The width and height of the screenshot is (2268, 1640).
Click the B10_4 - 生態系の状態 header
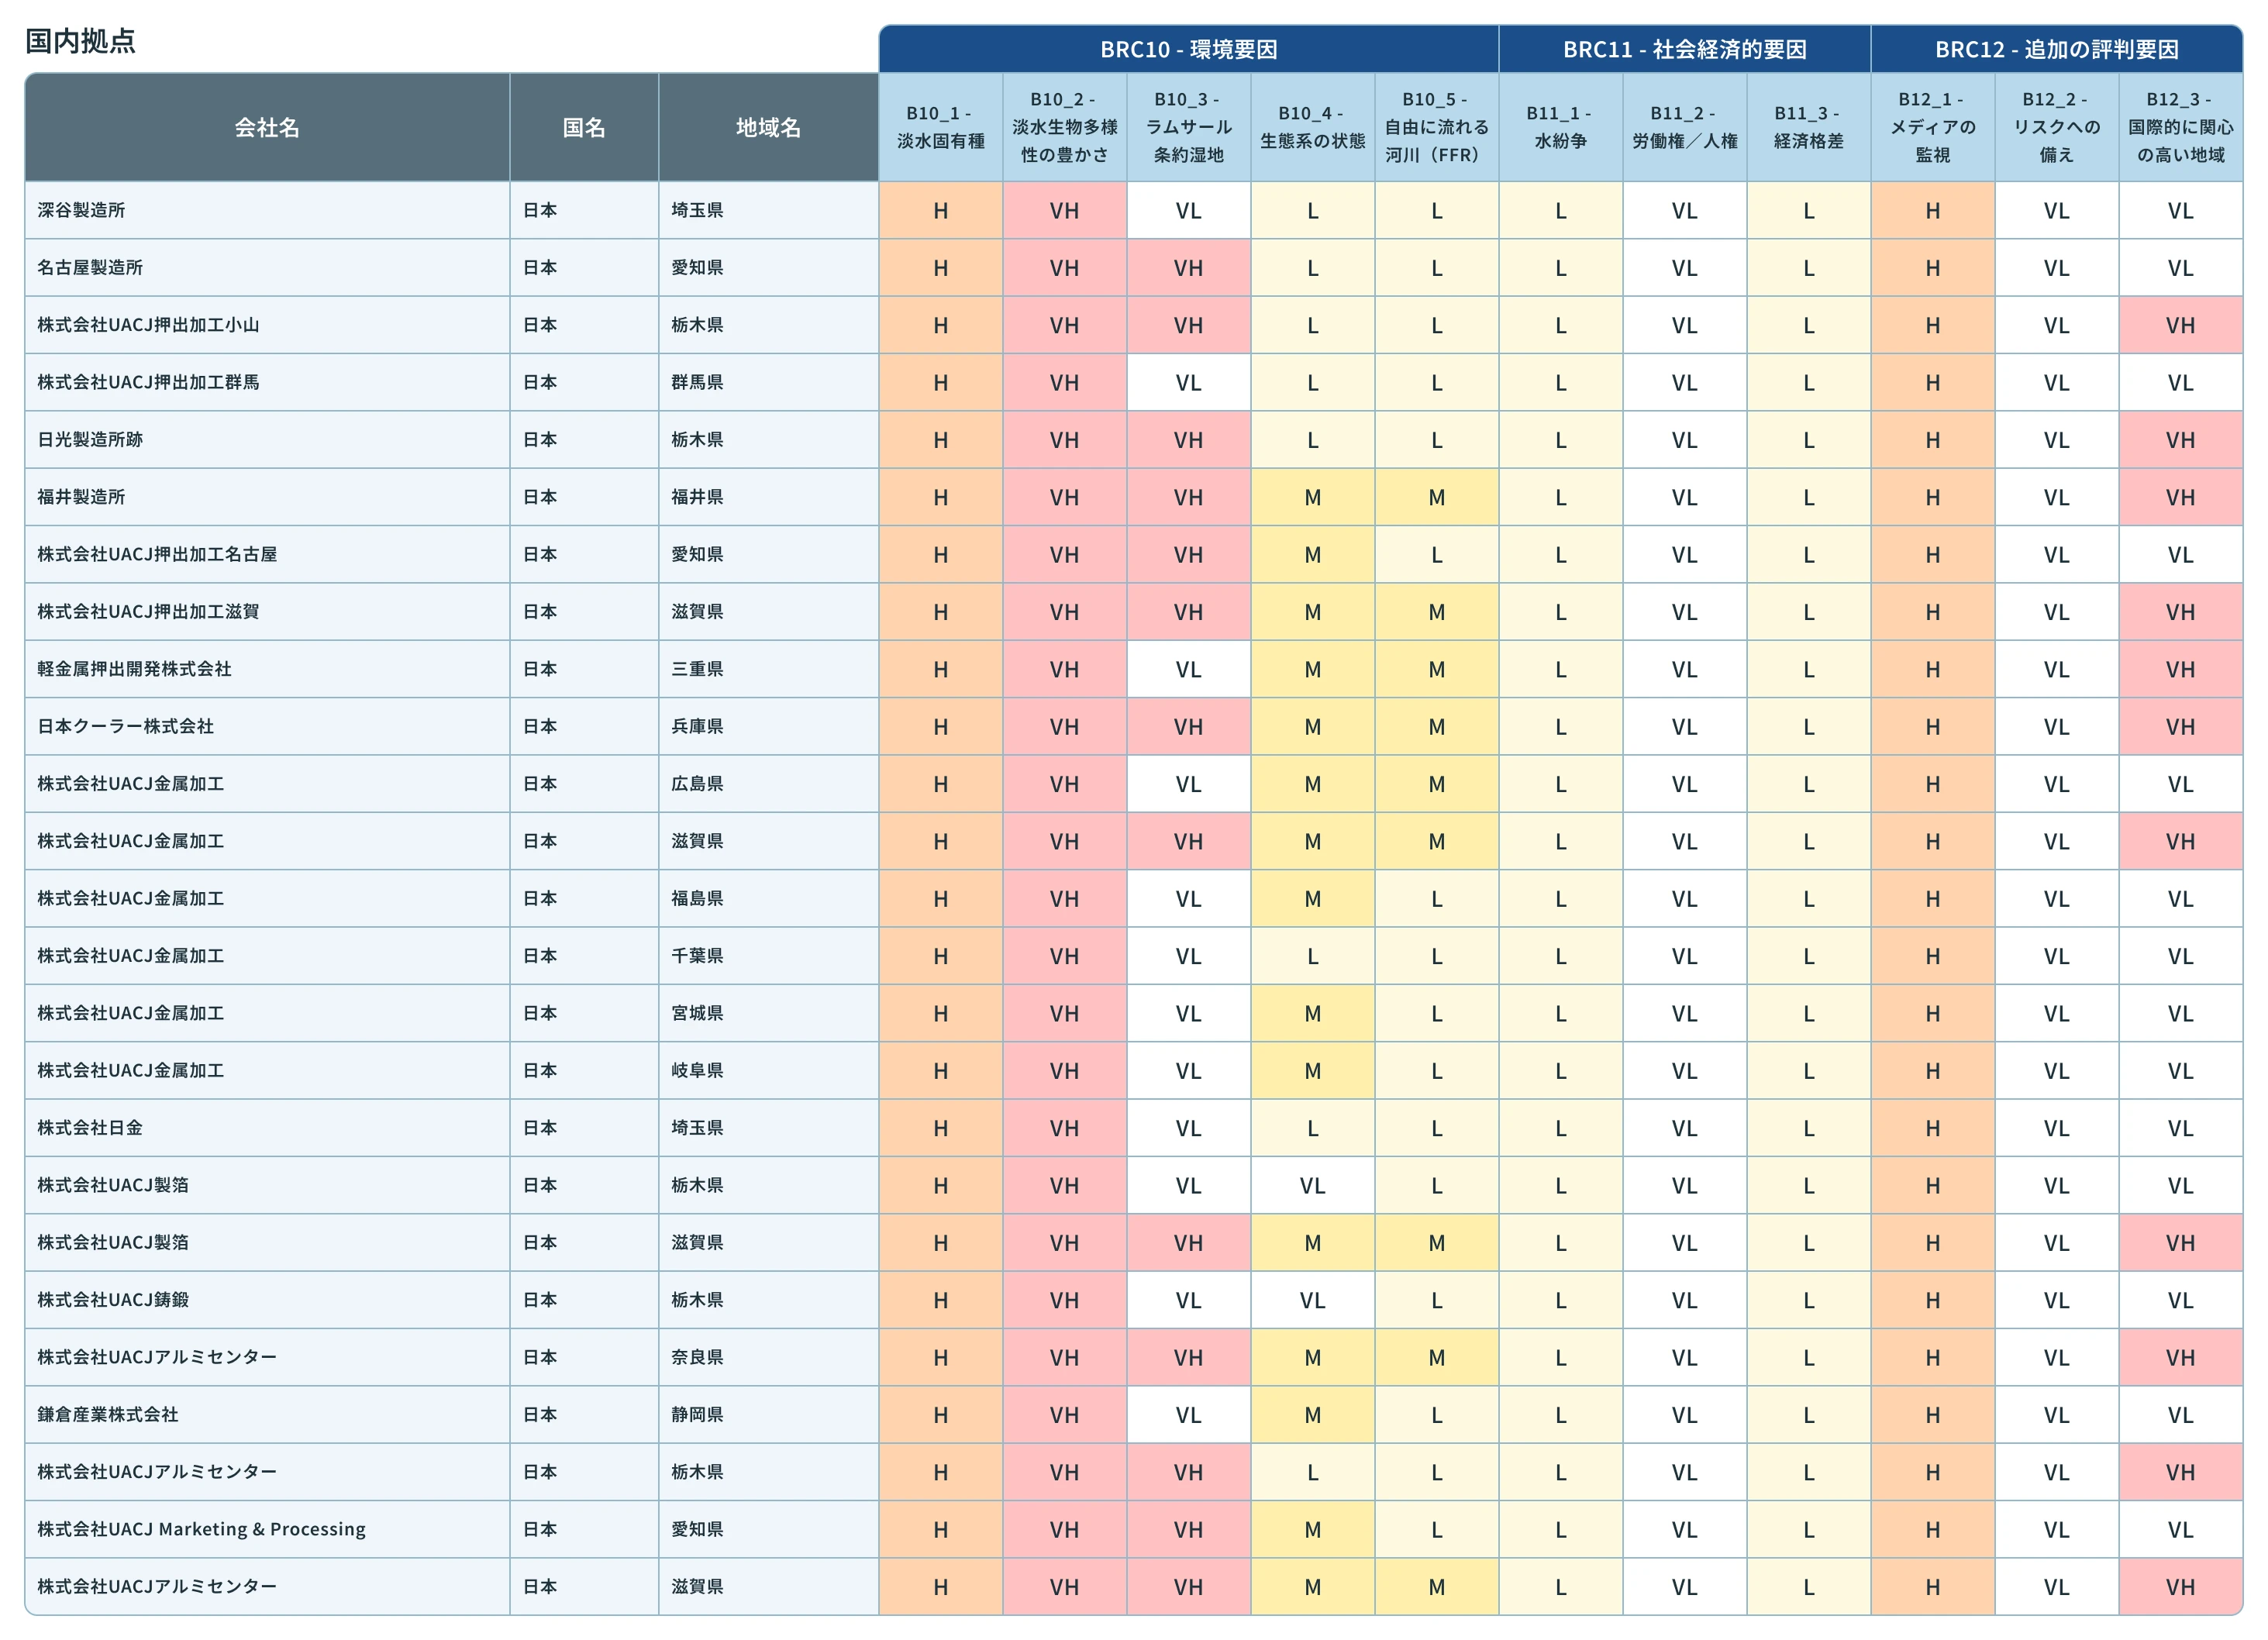click(1313, 127)
